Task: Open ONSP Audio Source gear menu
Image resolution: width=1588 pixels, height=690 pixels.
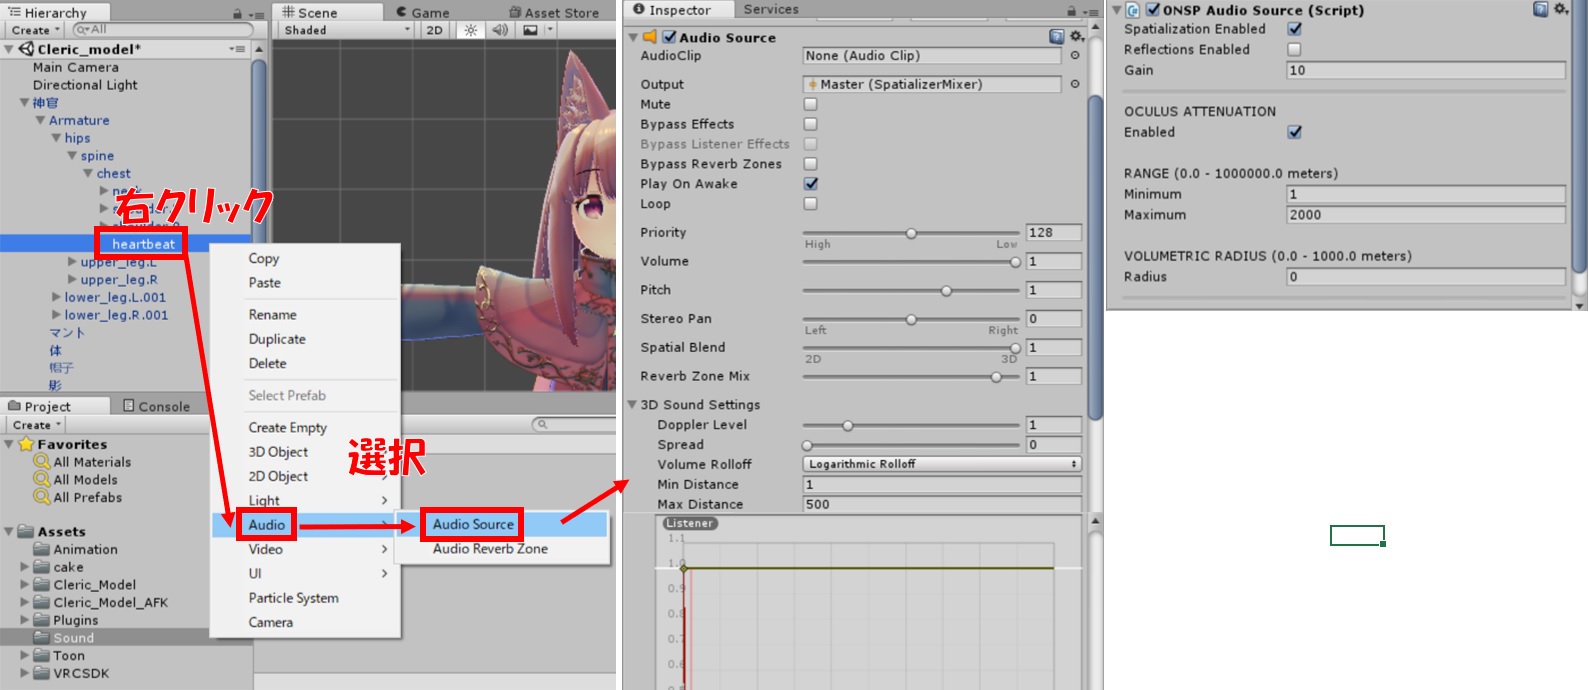Action: [1561, 10]
